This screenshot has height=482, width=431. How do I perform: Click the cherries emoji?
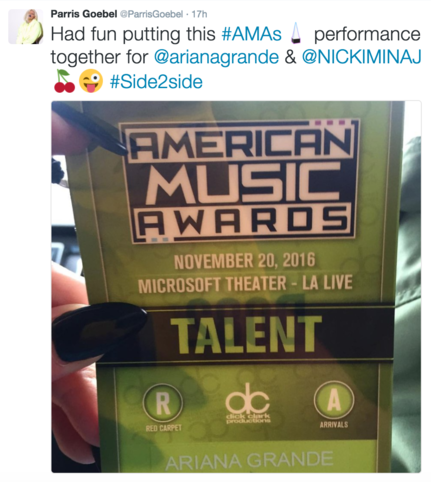point(64,82)
